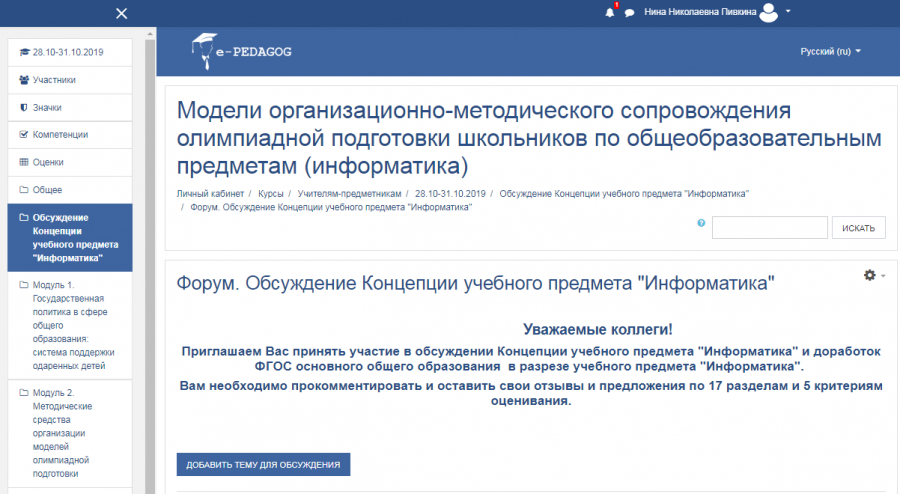The height and width of the screenshot is (494, 900).
Task: Go to Личный кабинет breadcrumb
Action: pyautogui.click(x=210, y=194)
